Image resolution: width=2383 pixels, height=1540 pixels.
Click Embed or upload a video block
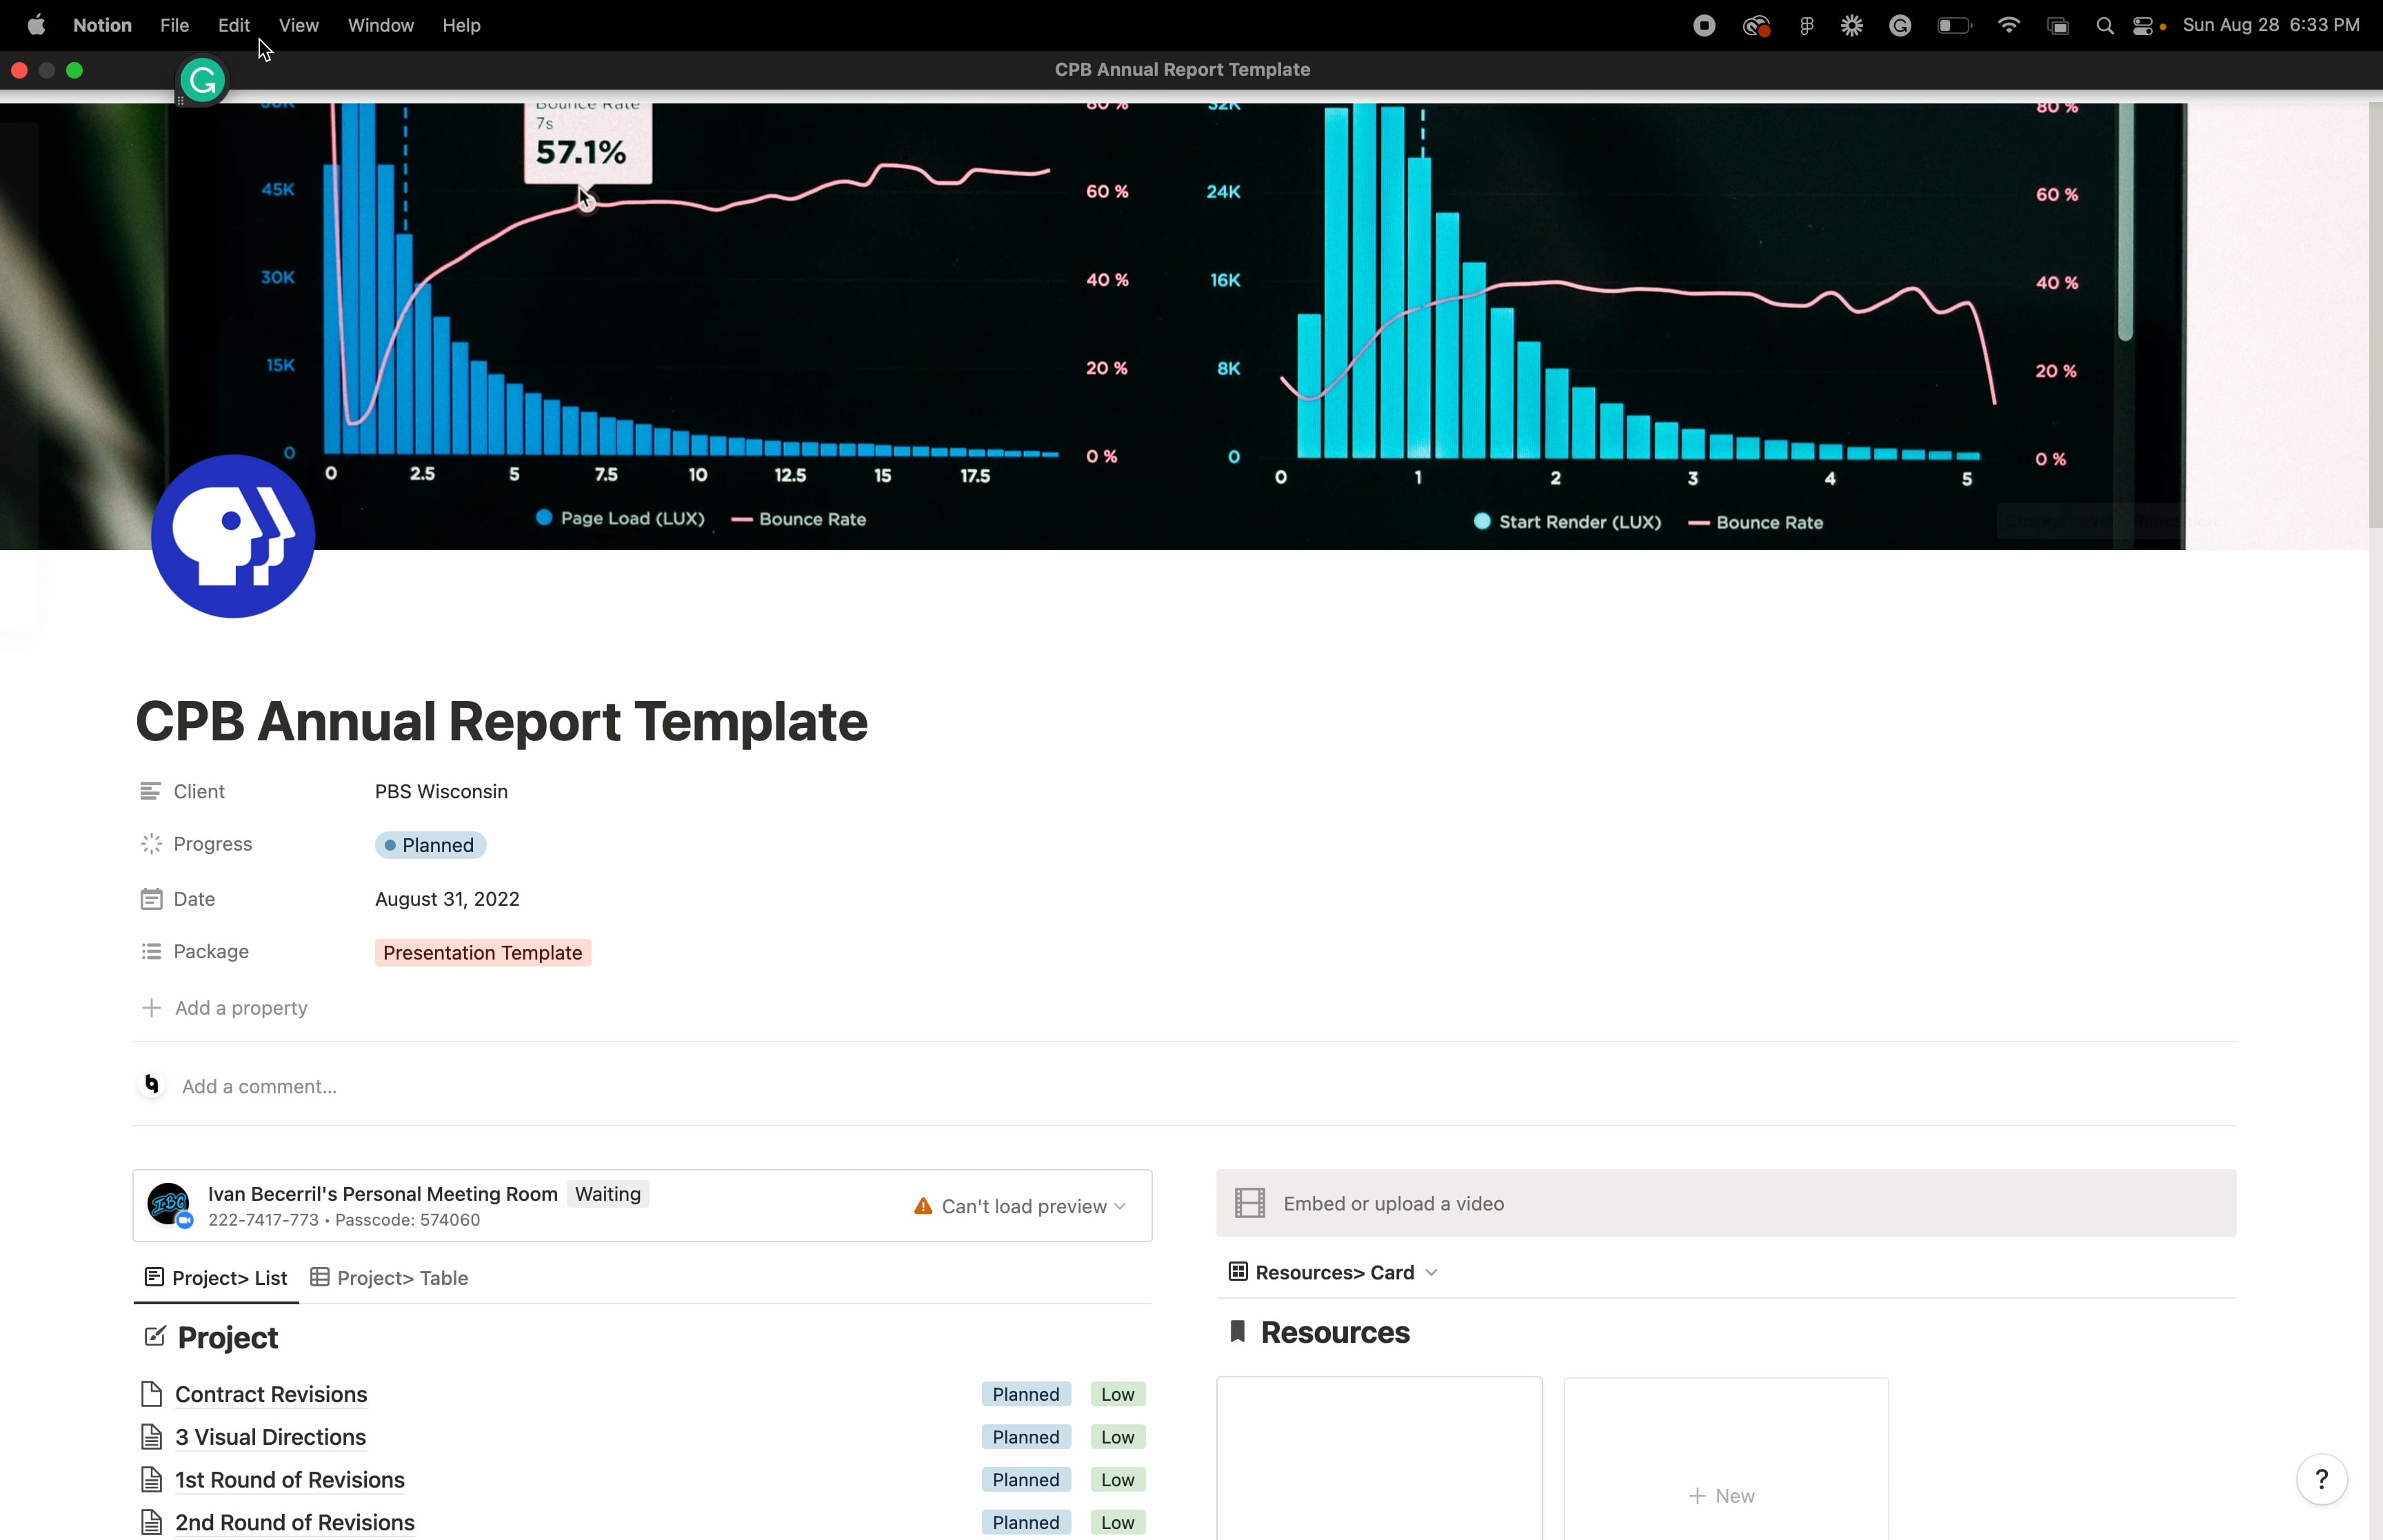click(x=1726, y=1203)
